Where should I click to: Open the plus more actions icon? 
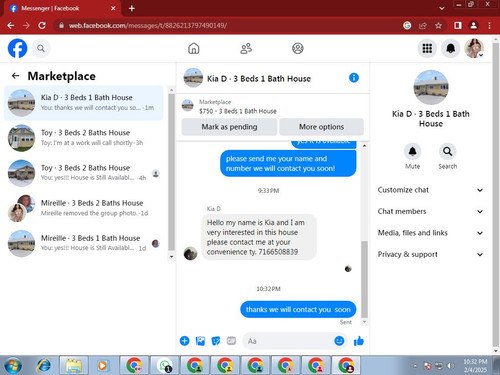click(x=184, y=341)
